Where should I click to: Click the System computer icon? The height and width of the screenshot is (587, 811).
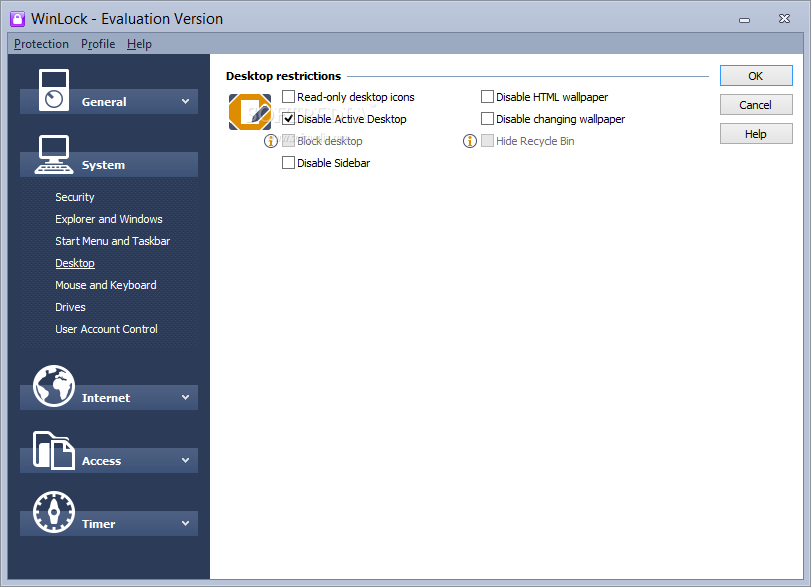click(x=54, y=154)
